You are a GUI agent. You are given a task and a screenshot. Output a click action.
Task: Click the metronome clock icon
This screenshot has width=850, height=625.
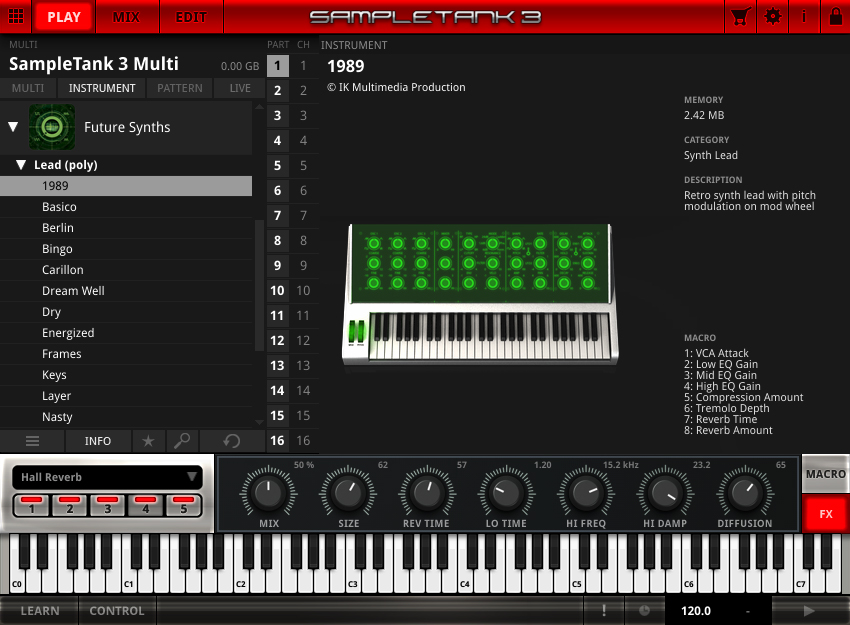pos(644,611)
